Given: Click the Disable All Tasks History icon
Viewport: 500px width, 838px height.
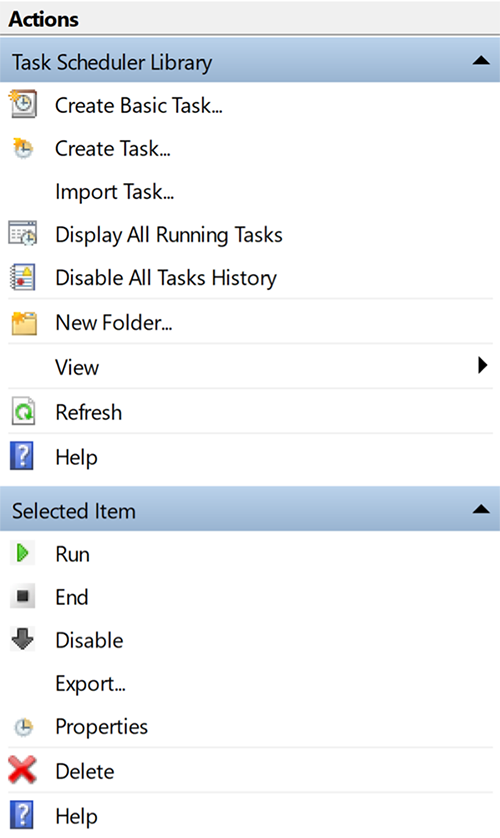Looking at the screenshot, I should [x=22, y=277].
